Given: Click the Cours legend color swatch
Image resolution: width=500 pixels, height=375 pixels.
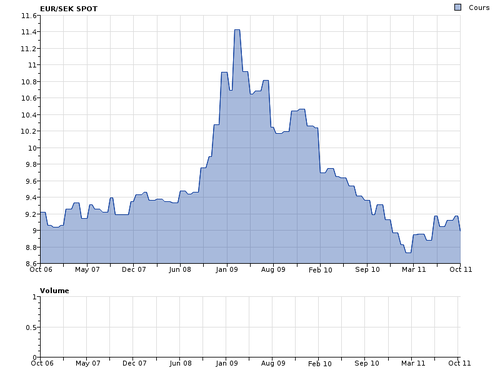Looking at the screenshot, I should [458, 7].
